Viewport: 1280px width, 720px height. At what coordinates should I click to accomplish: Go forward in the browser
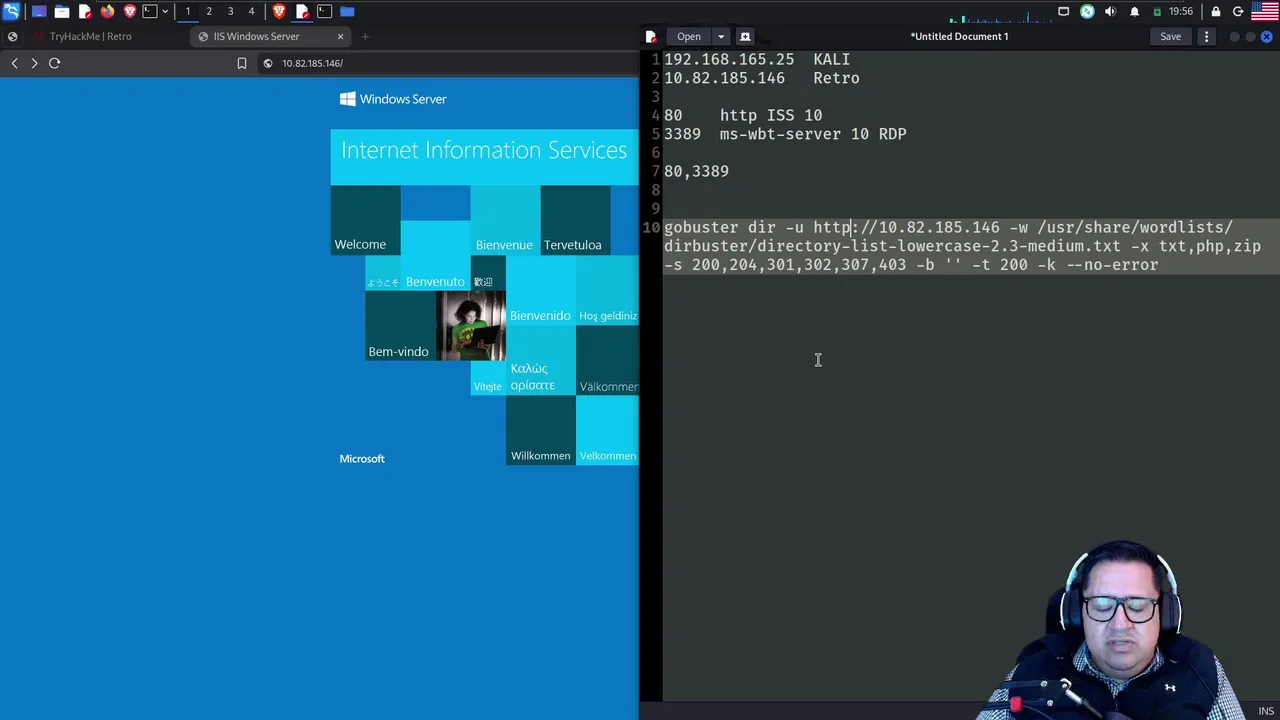pos(34,63)
